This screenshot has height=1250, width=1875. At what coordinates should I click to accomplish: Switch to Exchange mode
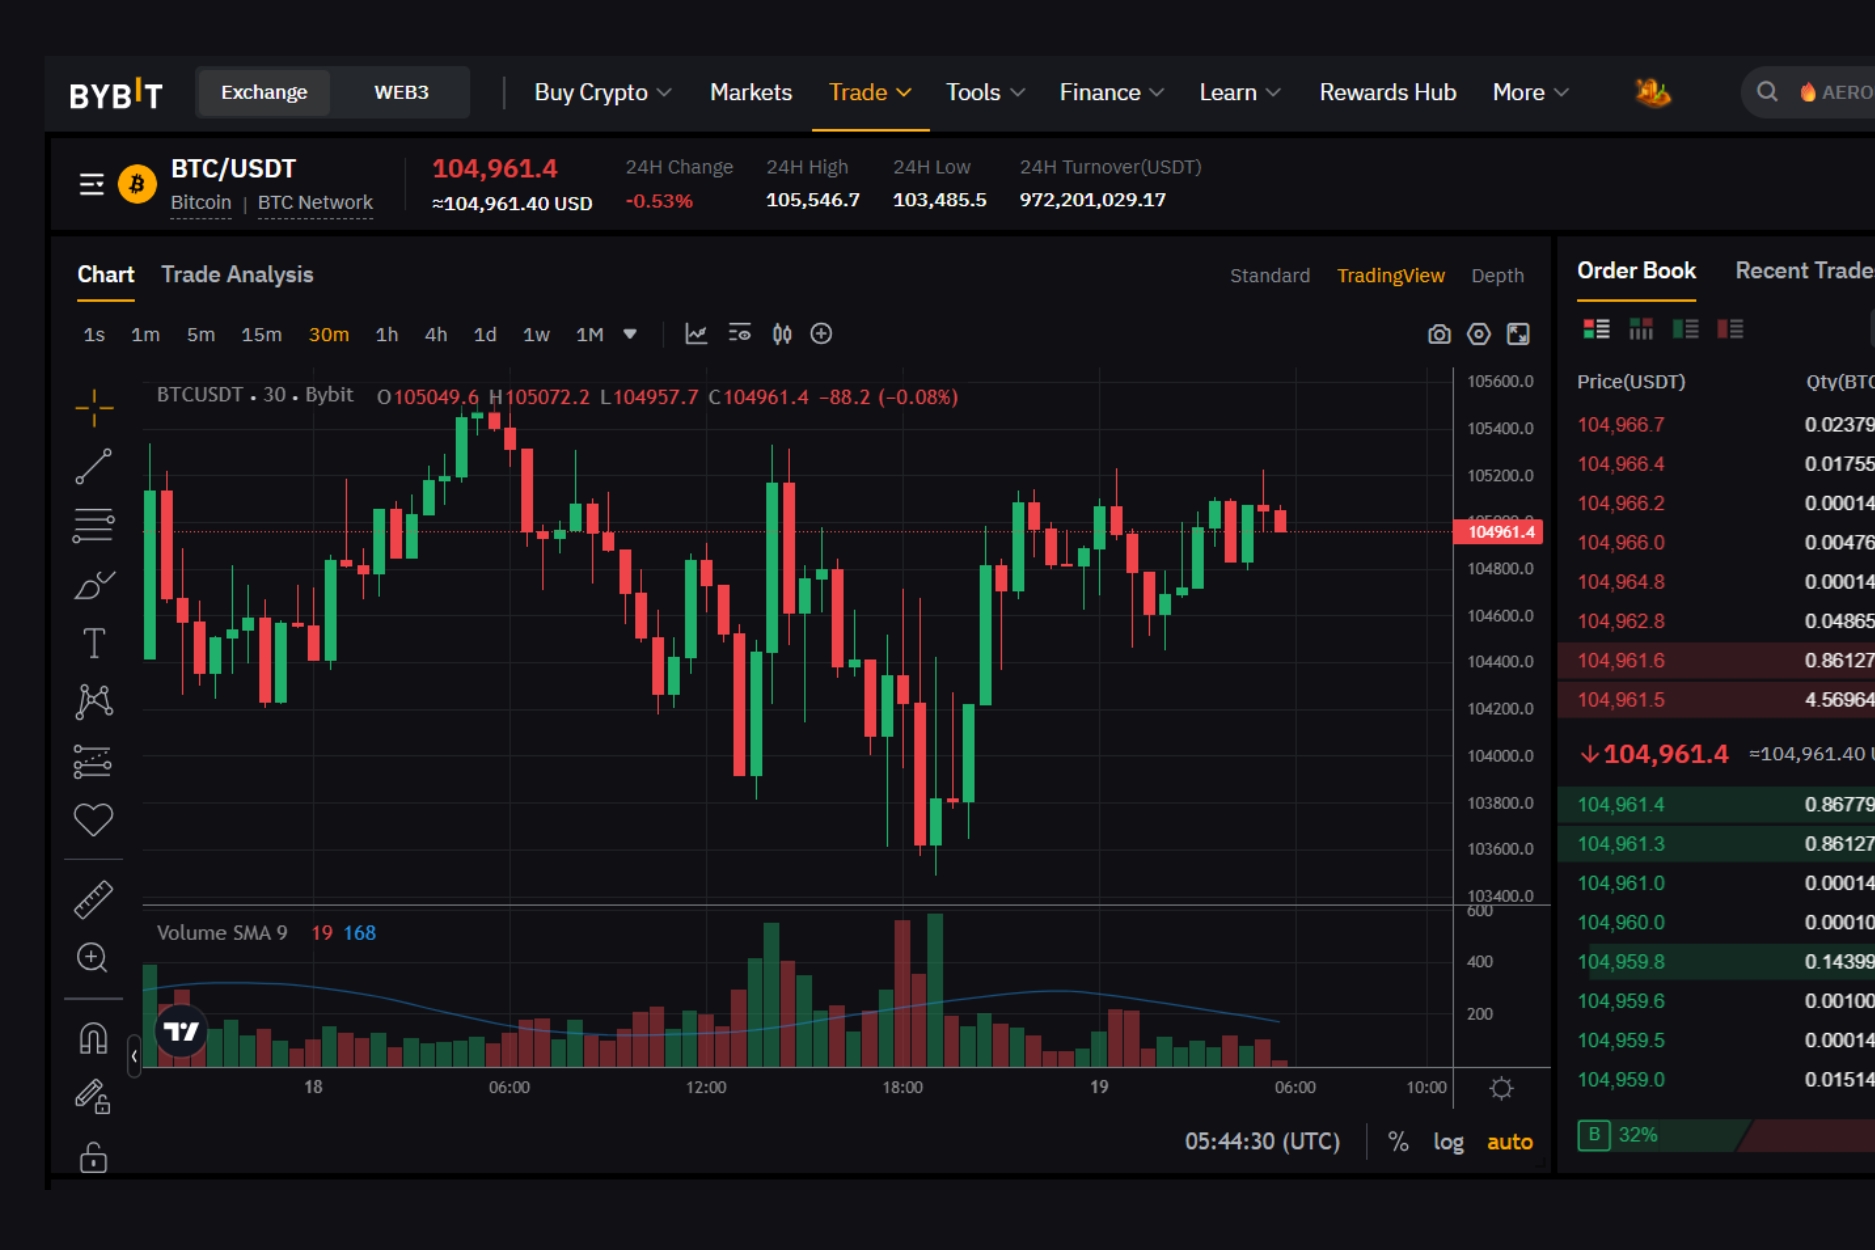pyautogui.click(x=264, y=92)
